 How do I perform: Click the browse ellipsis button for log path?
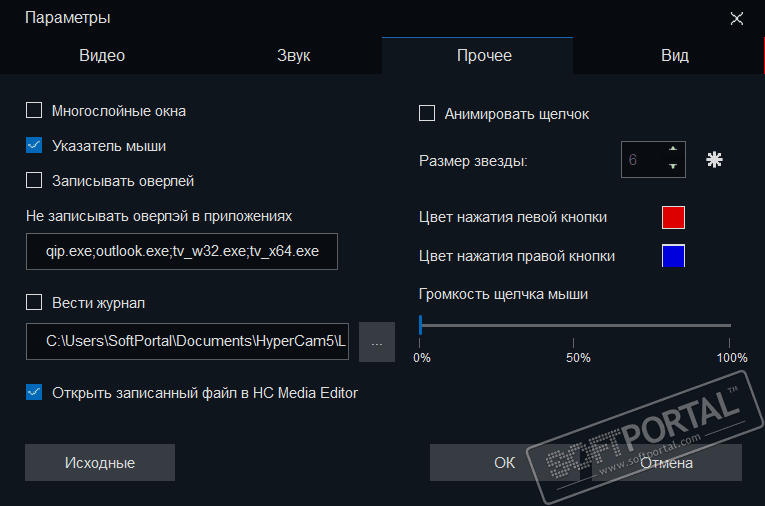377,342
